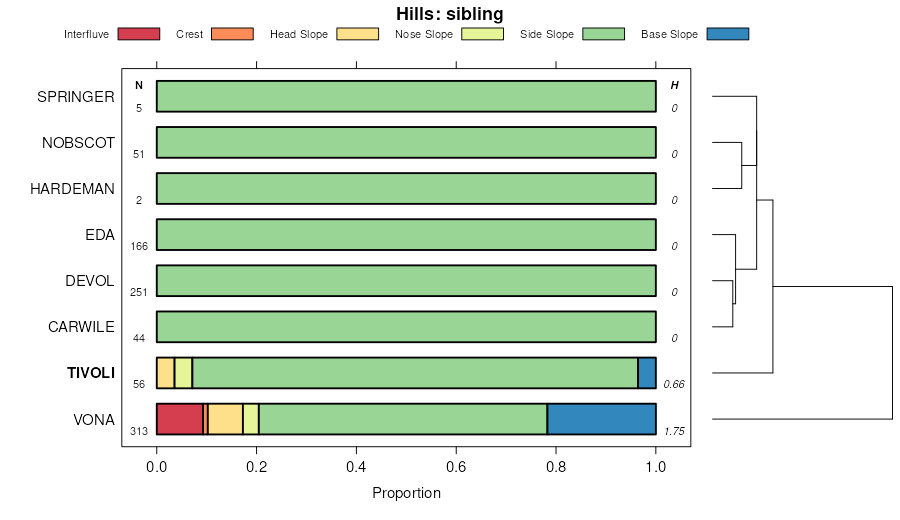Image resolution: width=900 pixels, height=520 pixels.
Task: Select the yellow Head Slope segment in TIVOLI bar
Action: tap(165, 373)
